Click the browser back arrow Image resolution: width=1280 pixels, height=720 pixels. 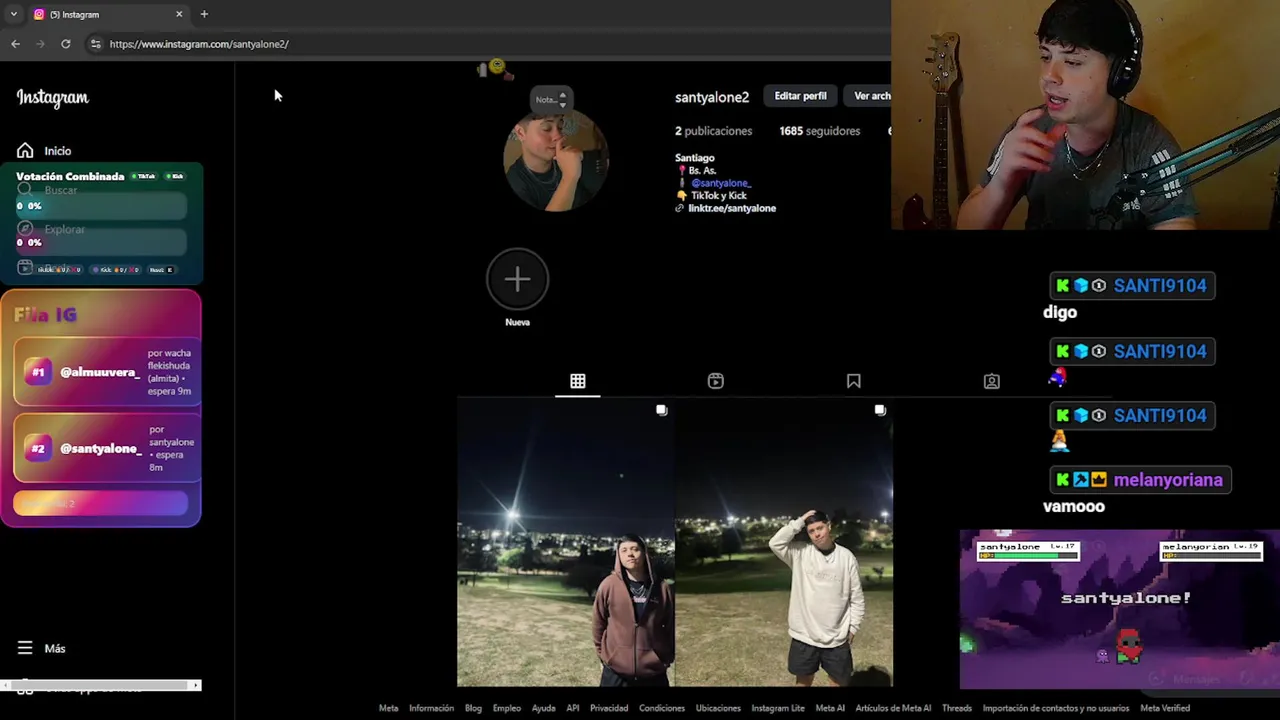click(x=15, y=44)
